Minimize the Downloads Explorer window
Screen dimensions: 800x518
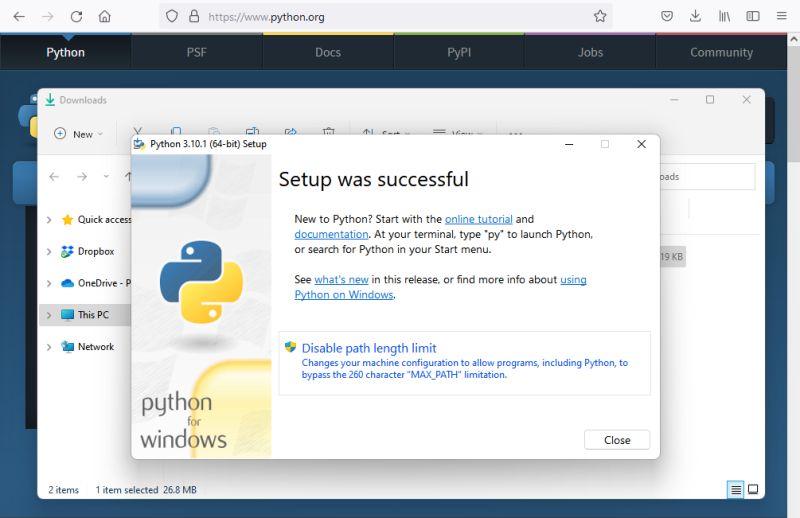pos(674,100)
